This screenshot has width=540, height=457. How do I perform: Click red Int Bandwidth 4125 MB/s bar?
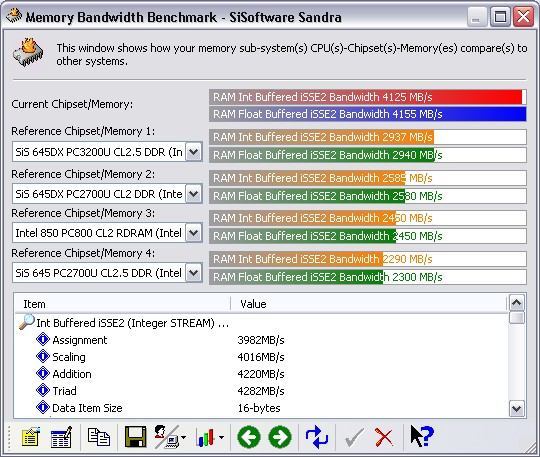[x=367, y=97]
